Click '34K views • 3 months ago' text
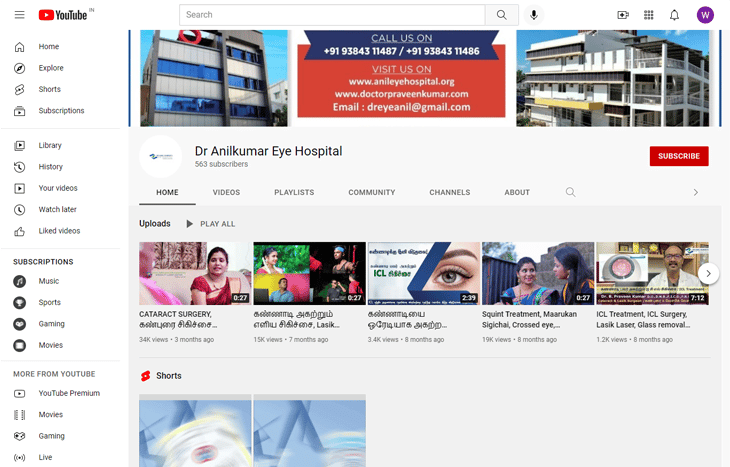The height and width of the screenshot is (467, 730). coord(176,339)
